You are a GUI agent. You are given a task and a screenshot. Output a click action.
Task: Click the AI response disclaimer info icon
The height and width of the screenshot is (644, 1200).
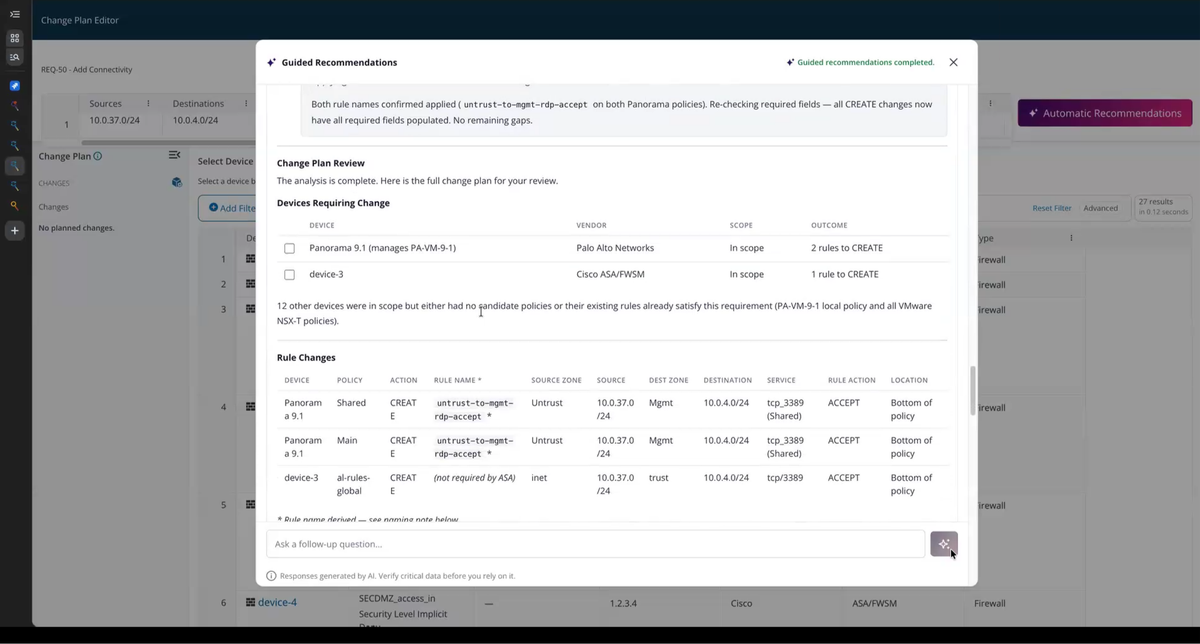[271, 576]
